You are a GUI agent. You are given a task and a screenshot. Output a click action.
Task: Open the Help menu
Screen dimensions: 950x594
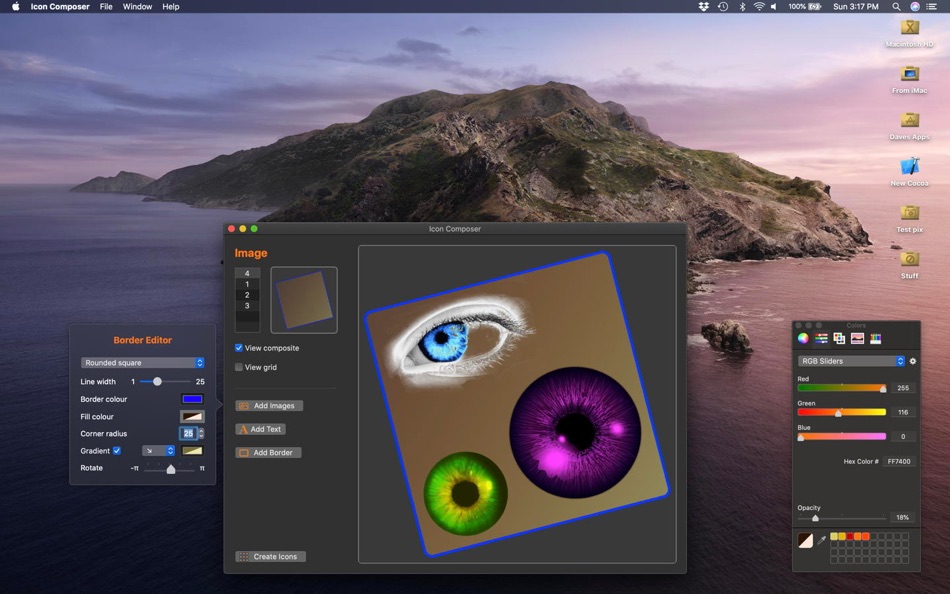pos(171,7)
